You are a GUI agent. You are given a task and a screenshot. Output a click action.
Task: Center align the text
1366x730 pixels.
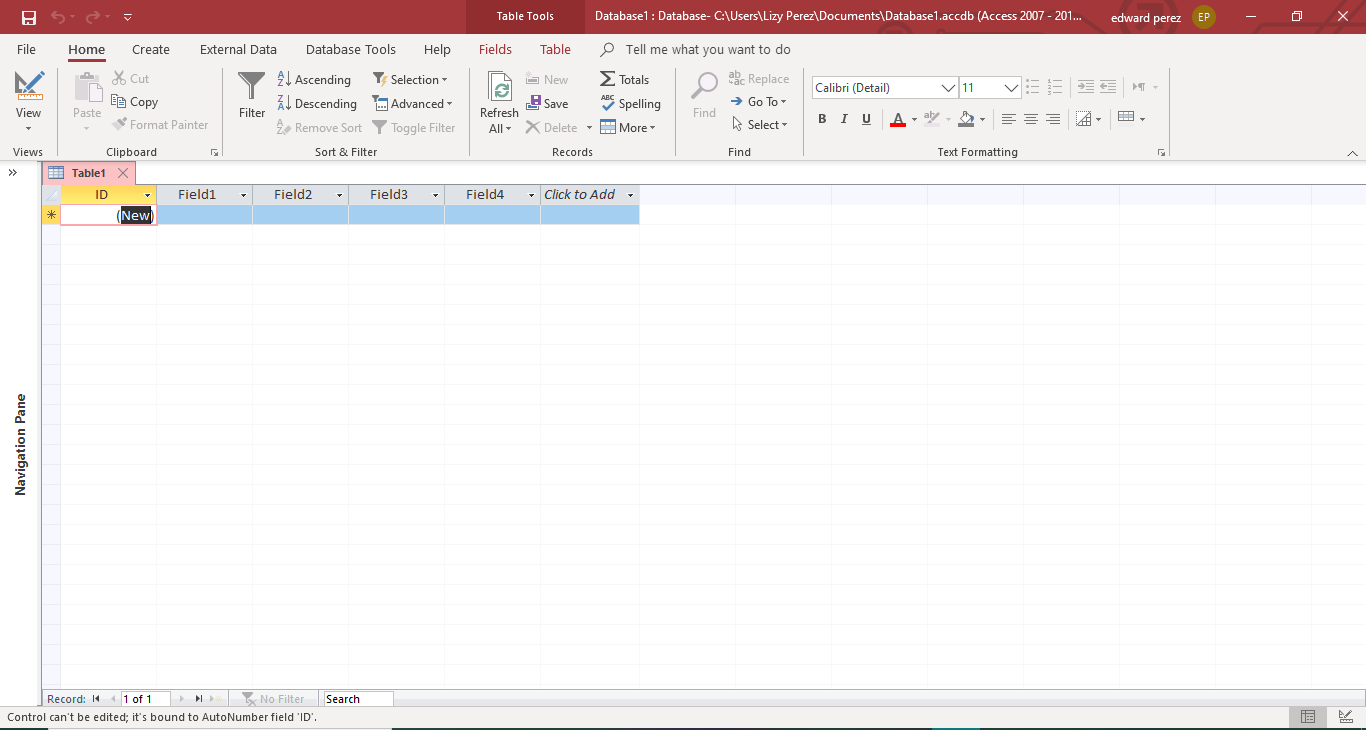(1031, 119)
